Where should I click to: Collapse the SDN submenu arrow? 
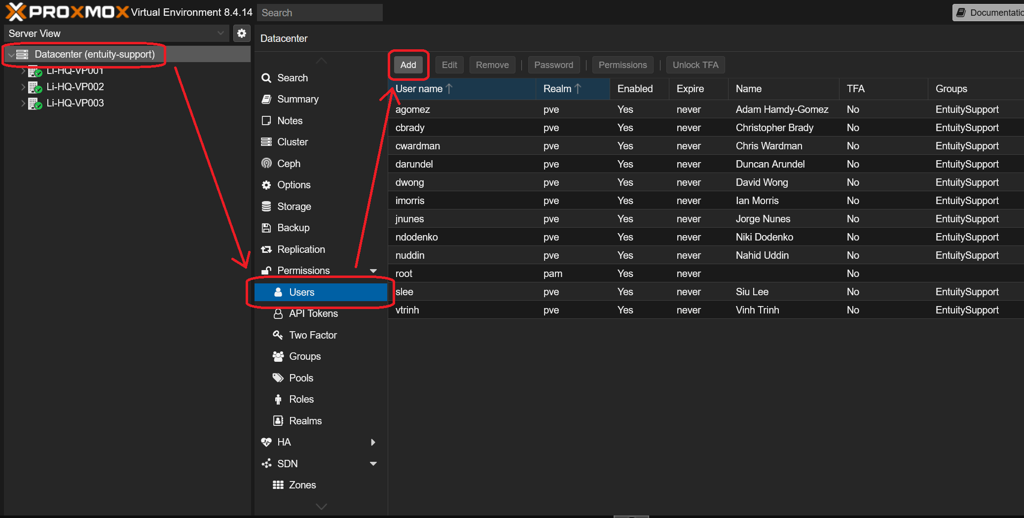373,464
